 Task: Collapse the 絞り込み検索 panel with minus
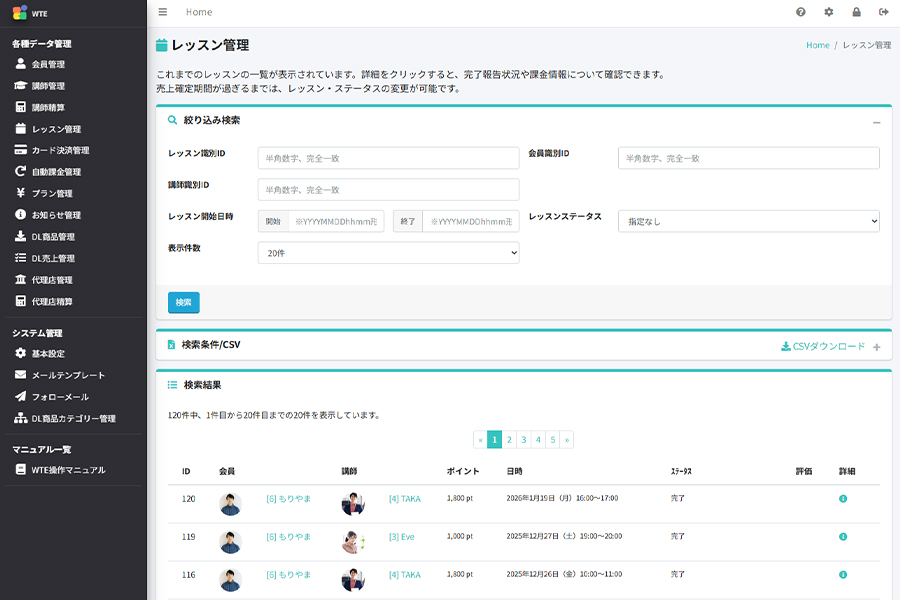point(876,122)
